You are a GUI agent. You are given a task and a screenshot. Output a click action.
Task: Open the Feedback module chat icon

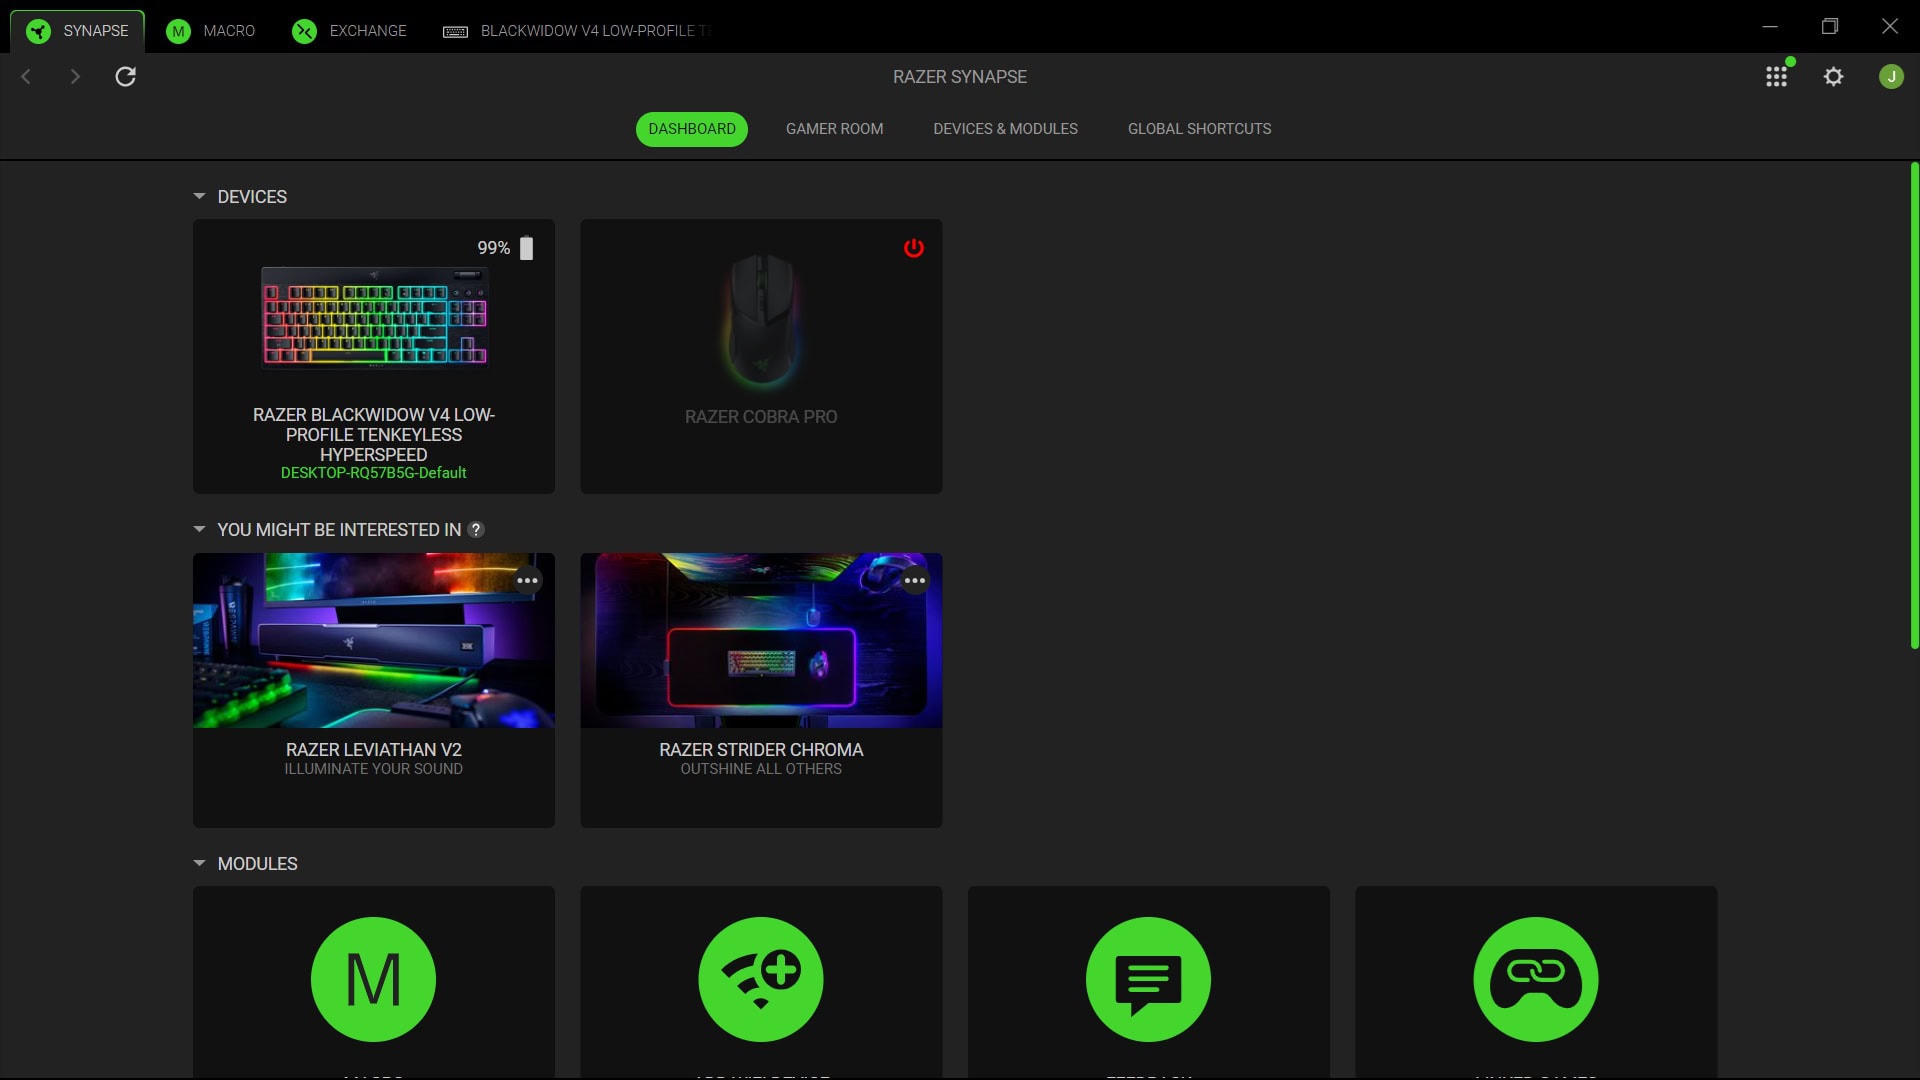(x=1148, y=980)
